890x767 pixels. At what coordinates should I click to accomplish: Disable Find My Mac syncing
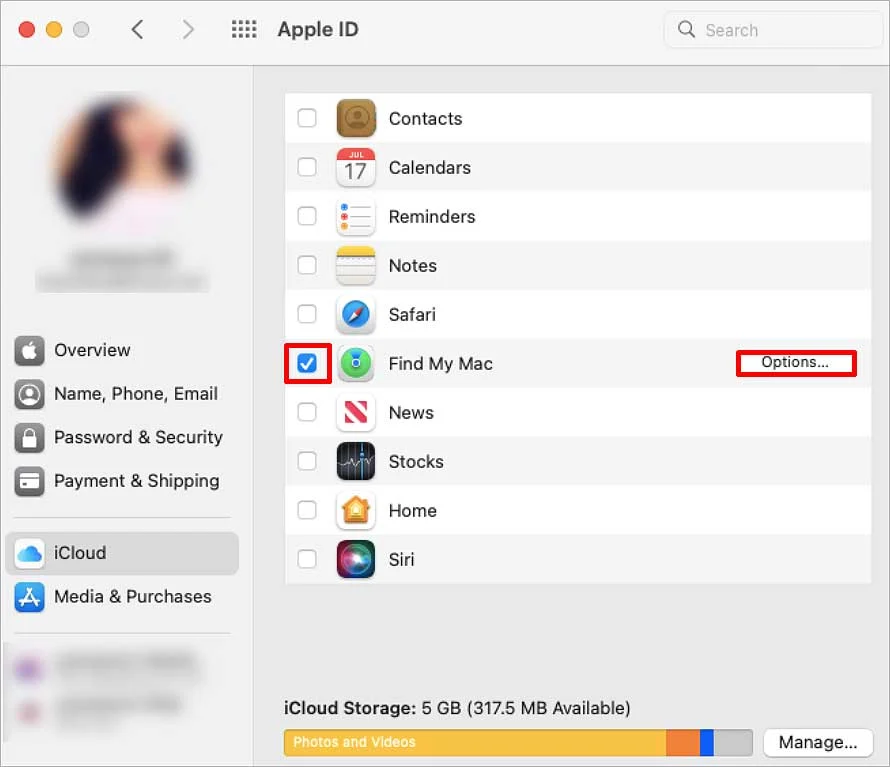pos(307,363)
